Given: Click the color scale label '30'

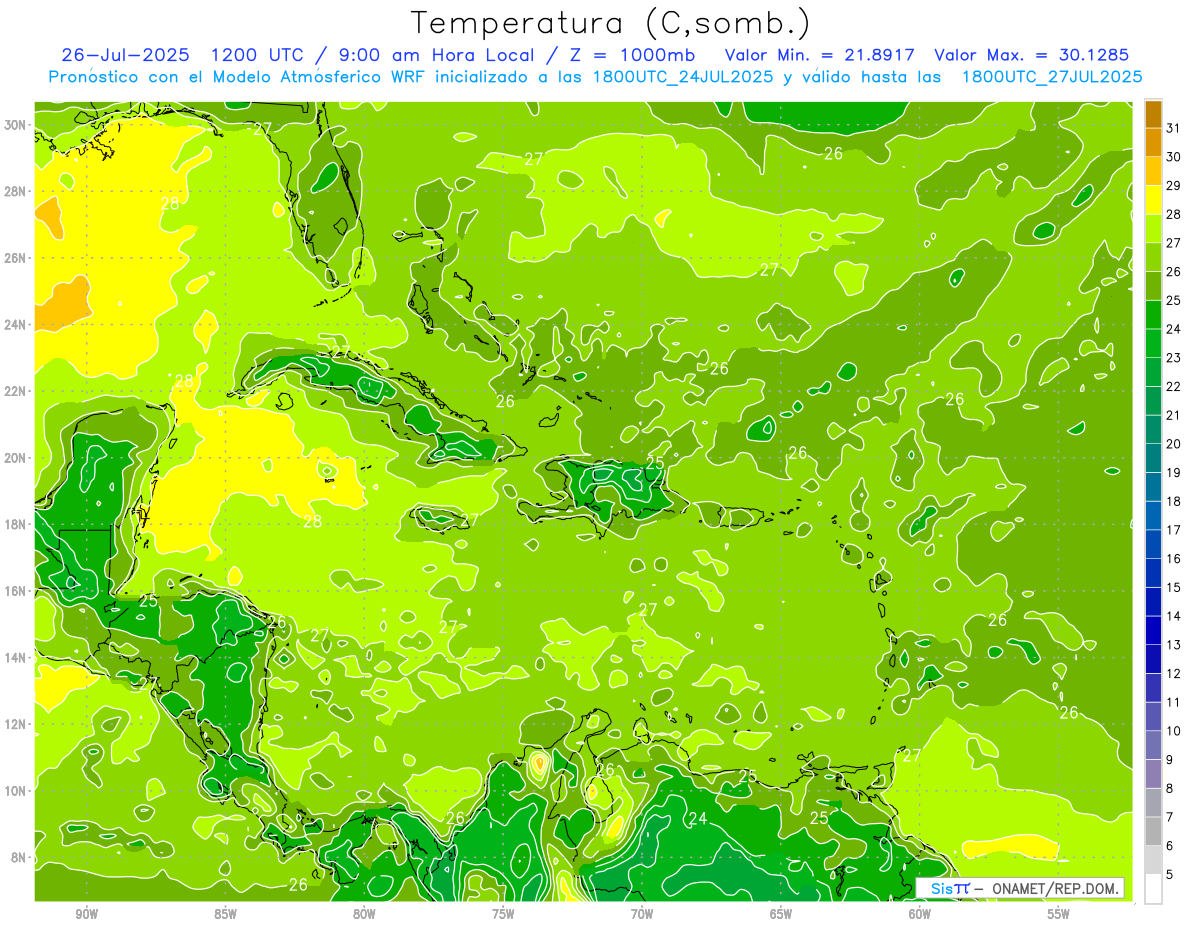Looking at the screenshot, I should 1174,157.
